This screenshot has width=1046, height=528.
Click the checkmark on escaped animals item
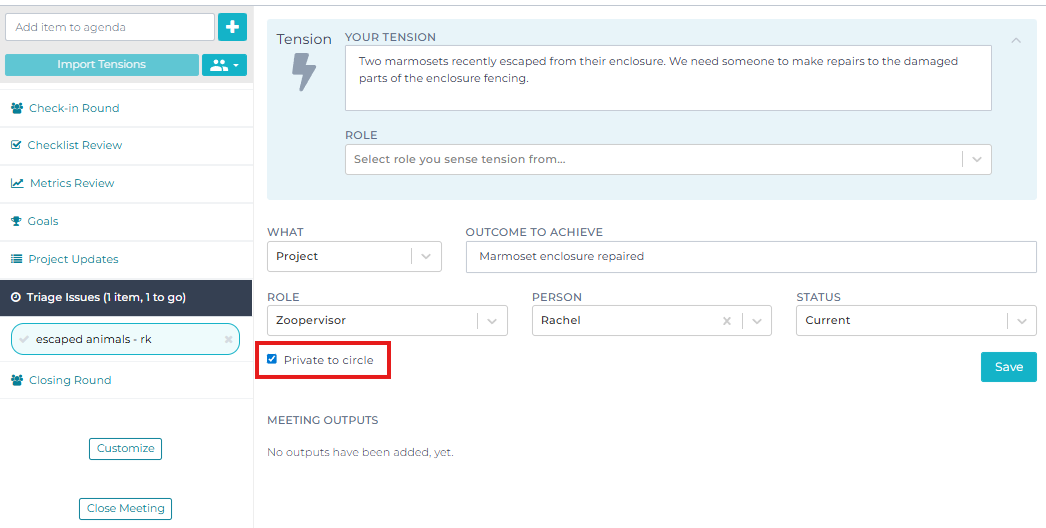(x=24, y=340)
